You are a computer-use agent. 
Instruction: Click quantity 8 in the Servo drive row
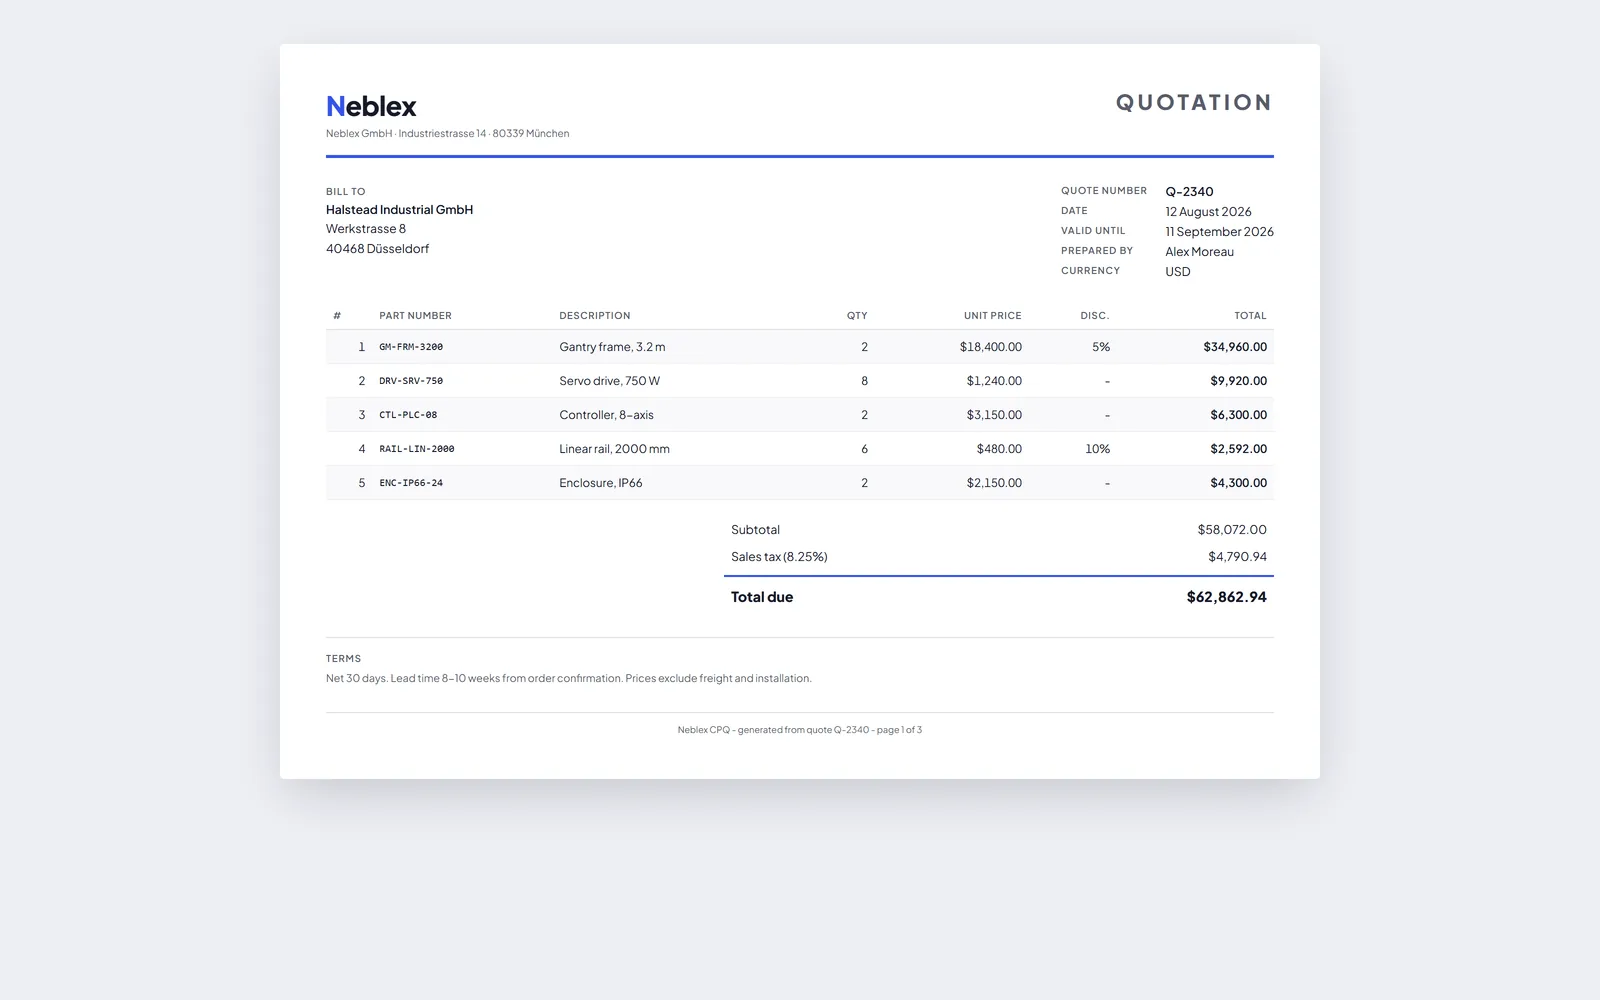point(864,381)
